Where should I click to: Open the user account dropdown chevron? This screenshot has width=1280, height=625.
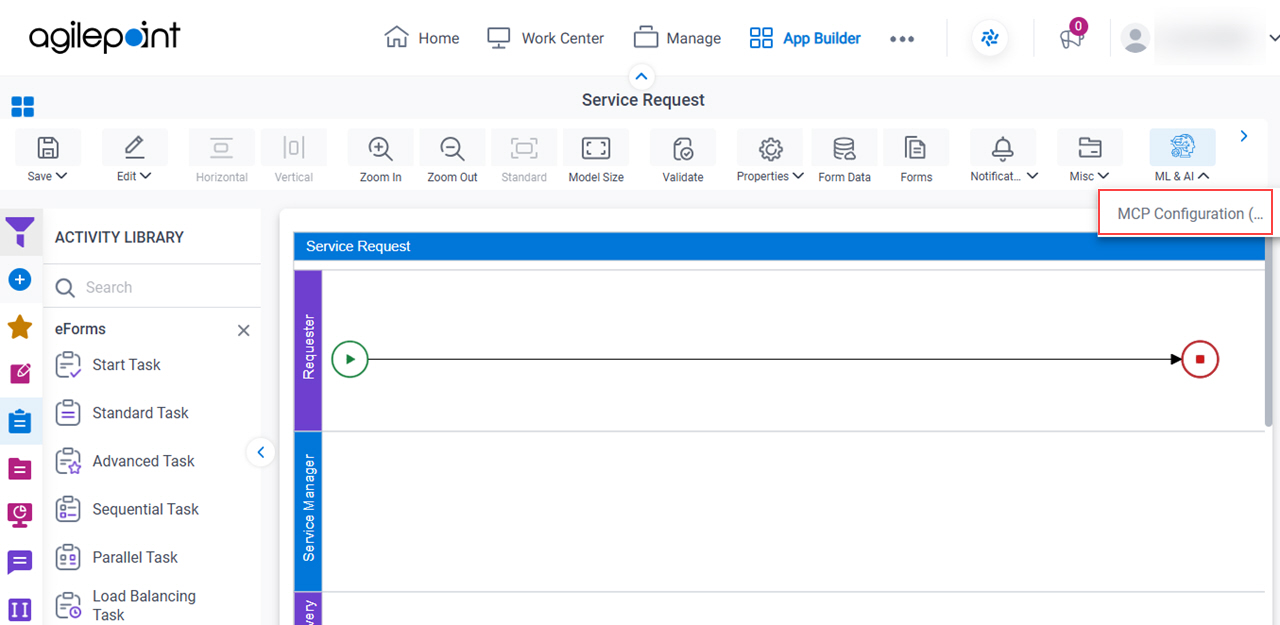click(1274, 38)
